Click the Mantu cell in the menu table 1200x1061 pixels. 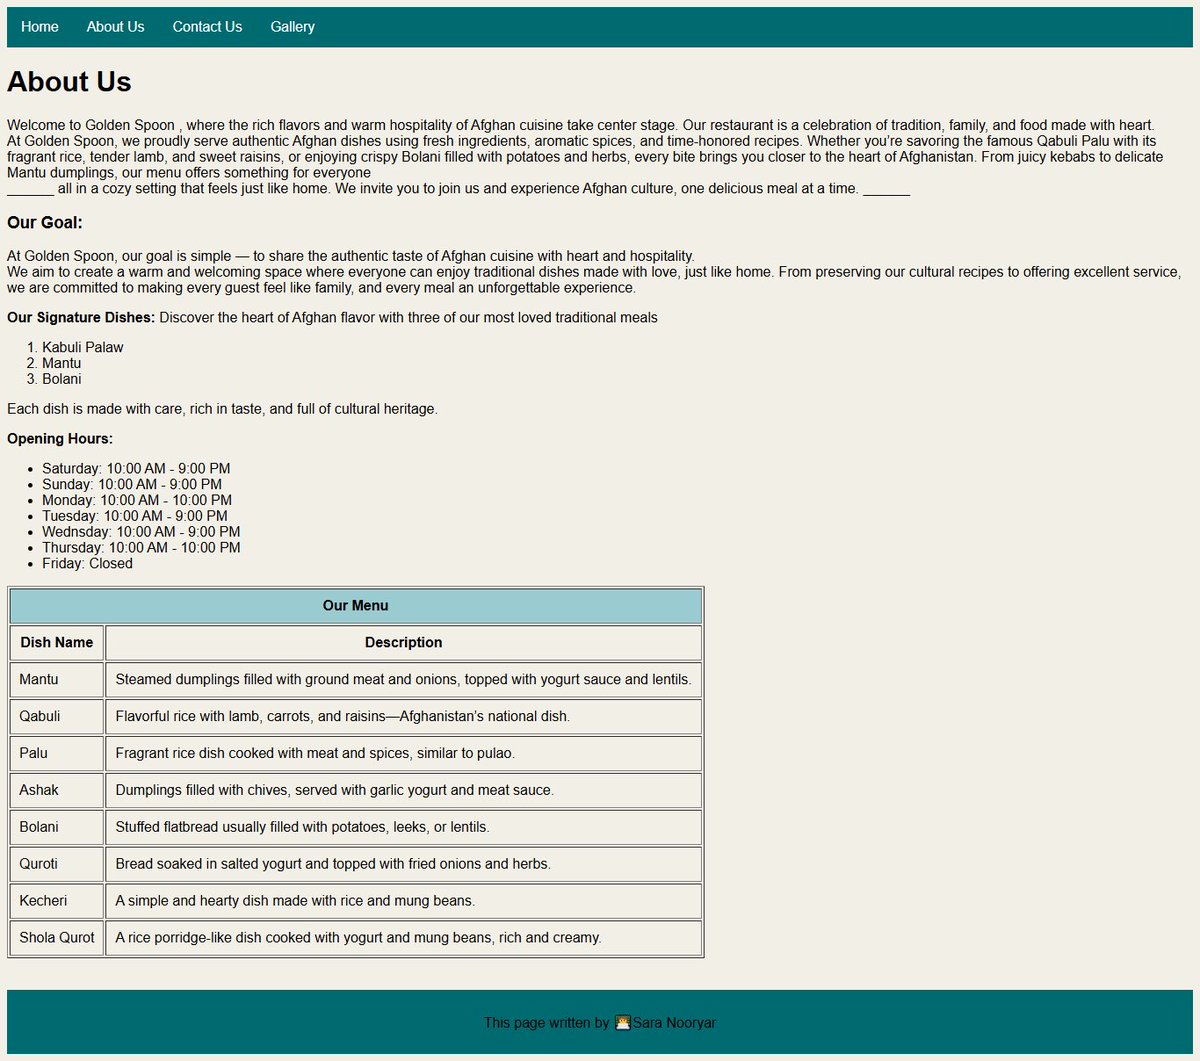(57, 680)
